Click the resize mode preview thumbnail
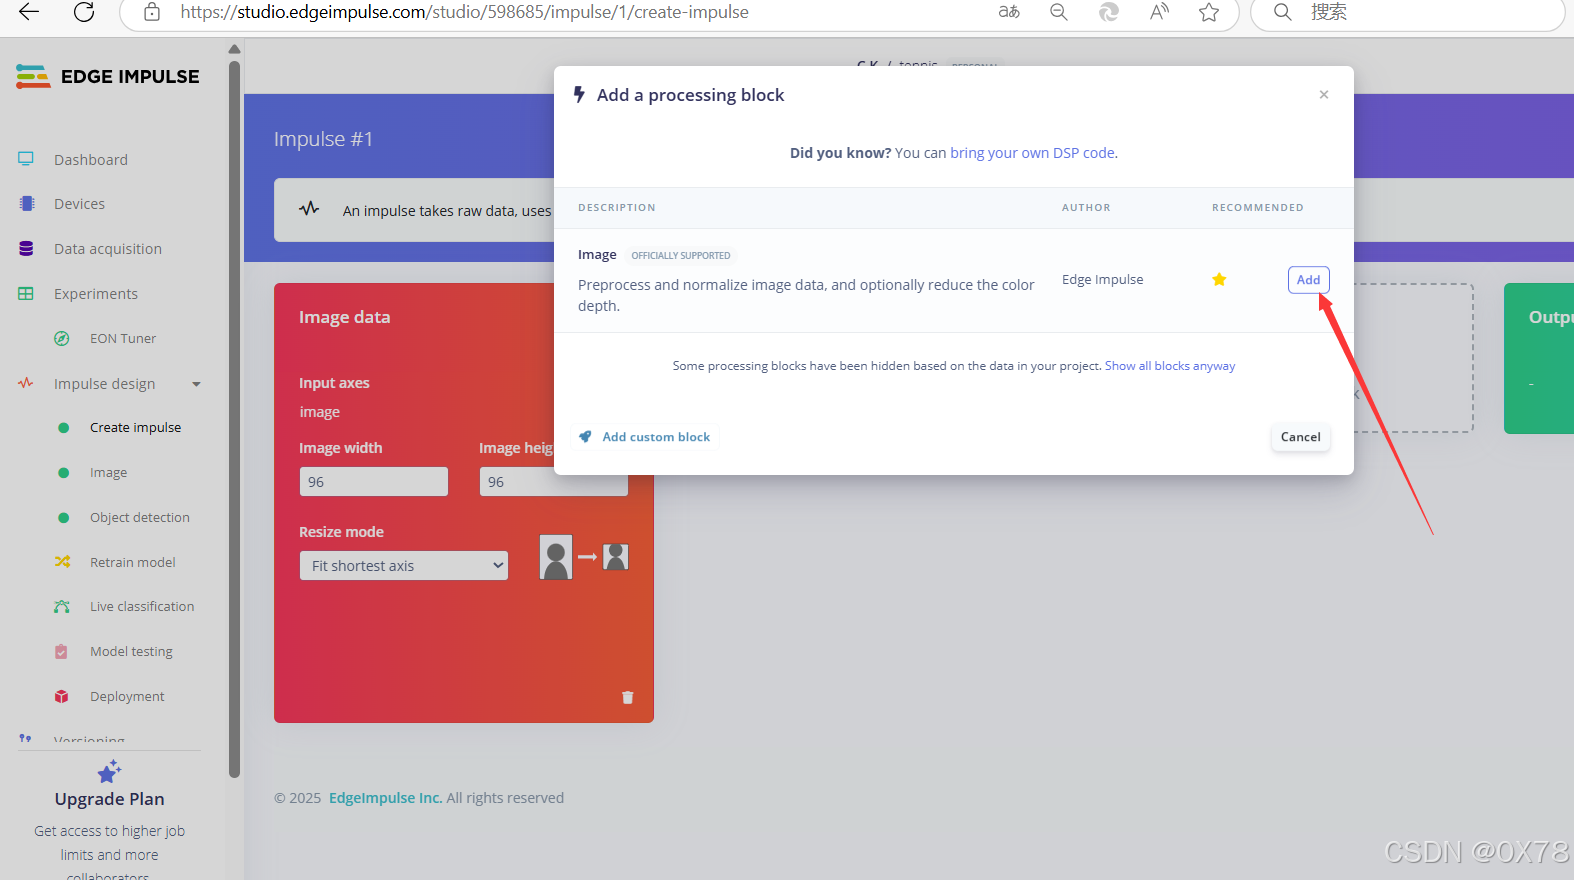1574x880 pixels. pyautogui.click(x=584, y=557)
